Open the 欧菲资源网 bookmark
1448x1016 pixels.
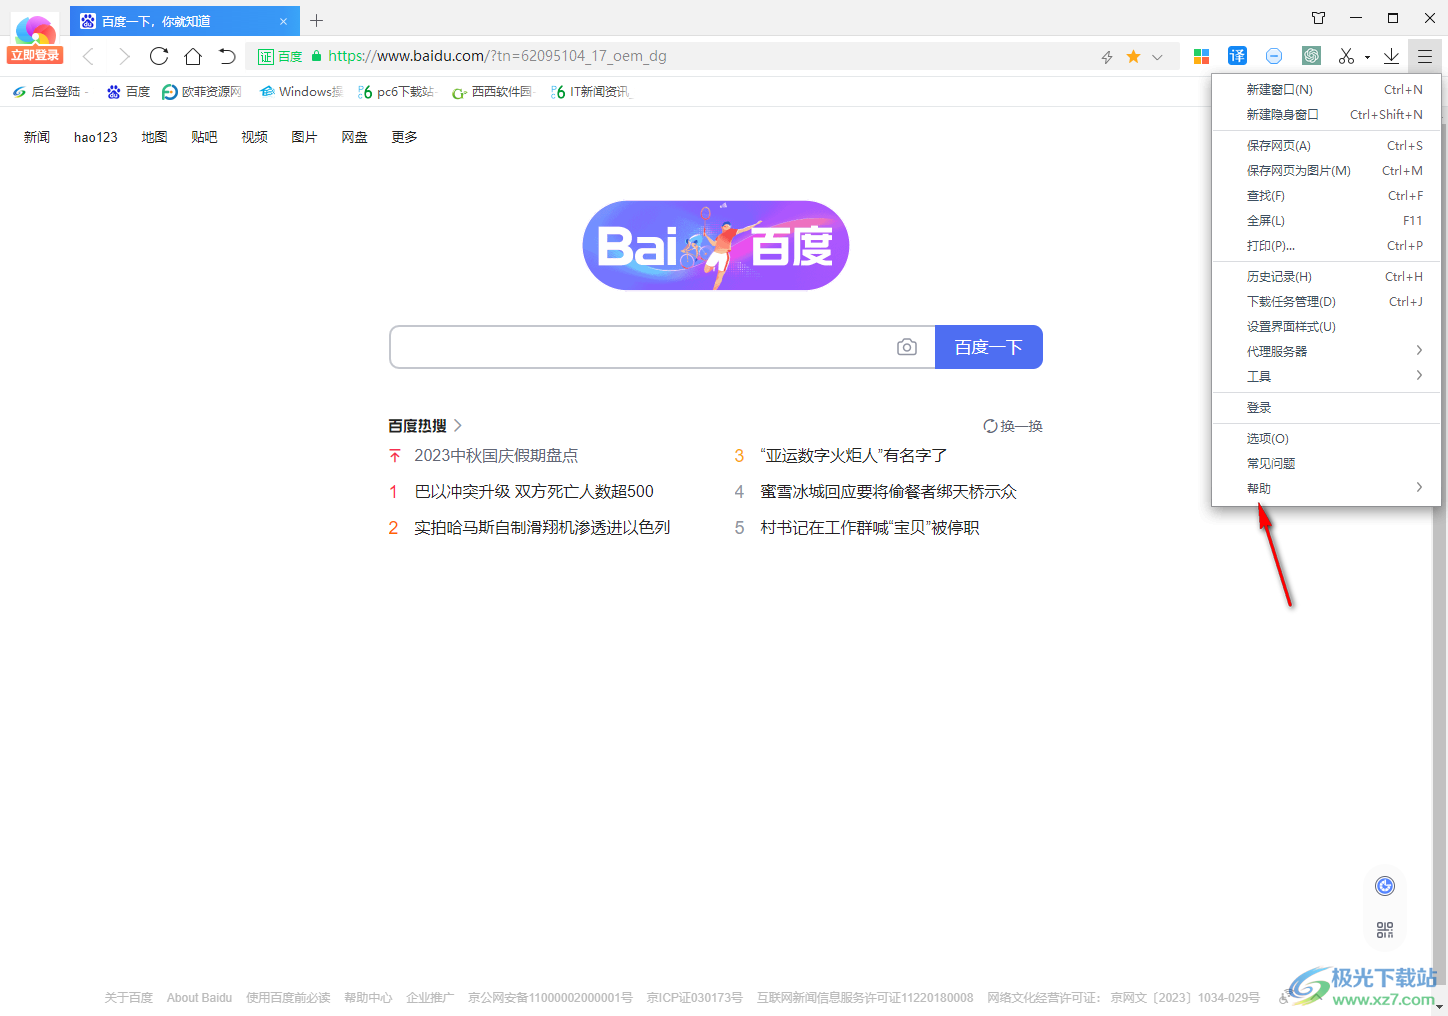point(202,92)
